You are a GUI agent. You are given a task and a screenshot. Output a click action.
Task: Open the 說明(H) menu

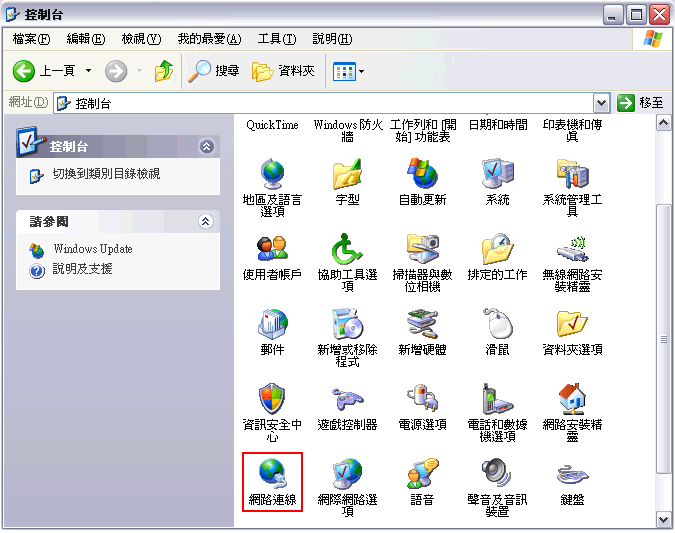click(x=332, y=39)
